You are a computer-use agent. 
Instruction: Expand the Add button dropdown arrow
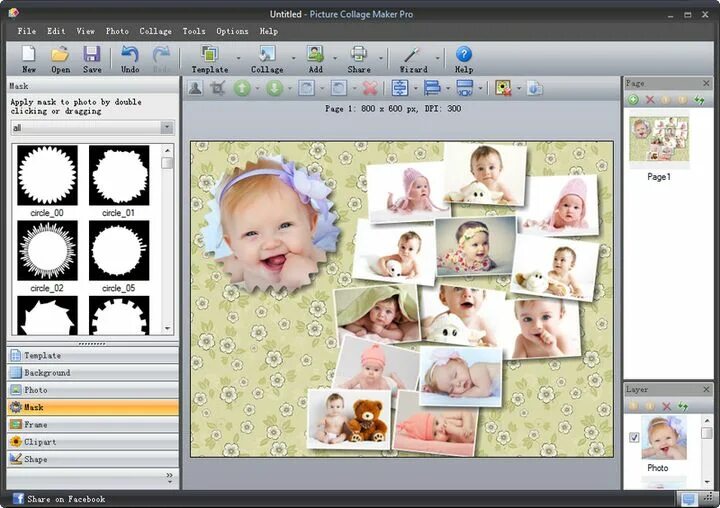click(335, 58)
